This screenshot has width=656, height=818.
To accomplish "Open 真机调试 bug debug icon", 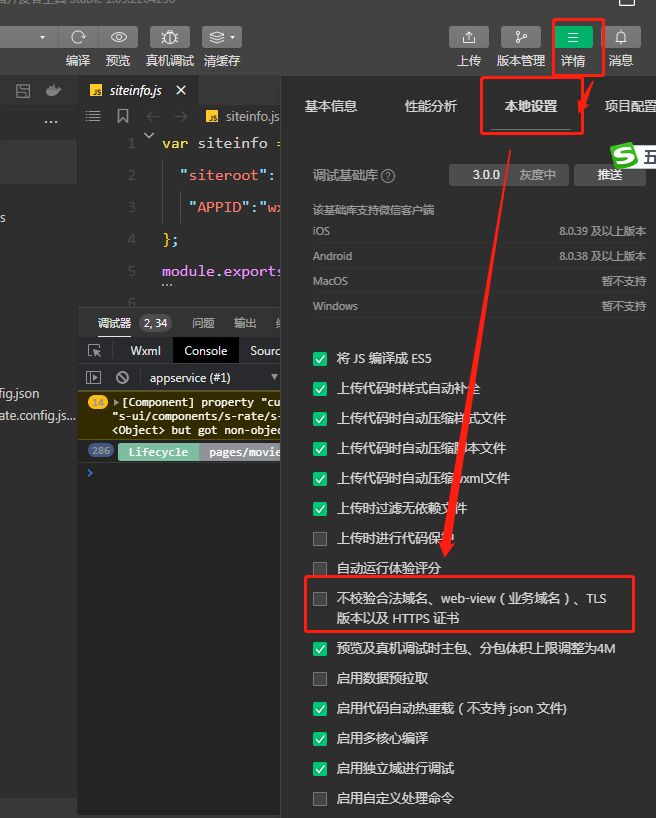I will pos(170,37).
